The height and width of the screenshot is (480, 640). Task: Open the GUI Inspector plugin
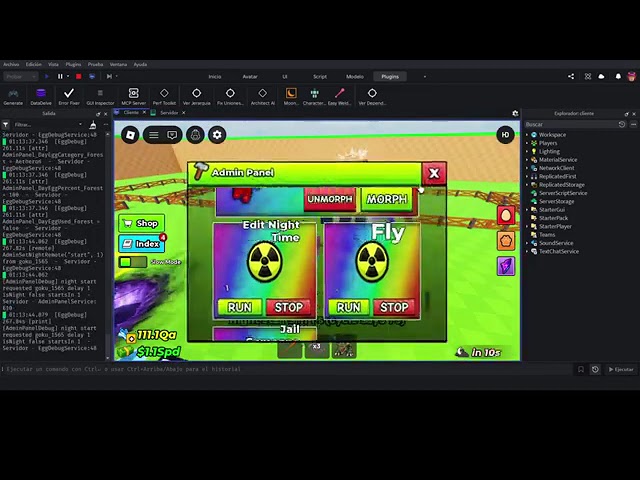(x=100, y=96)
